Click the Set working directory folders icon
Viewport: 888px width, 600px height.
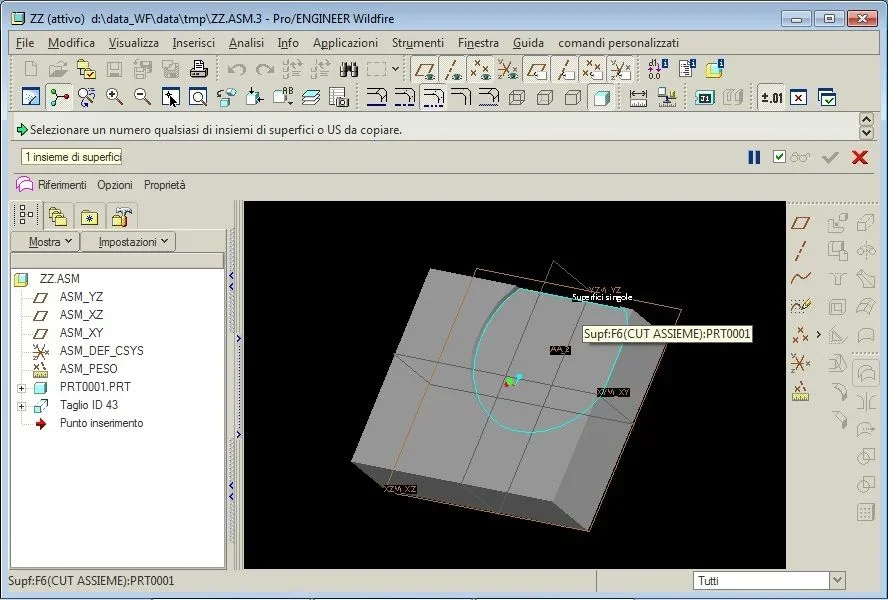(x=86, y=70)
